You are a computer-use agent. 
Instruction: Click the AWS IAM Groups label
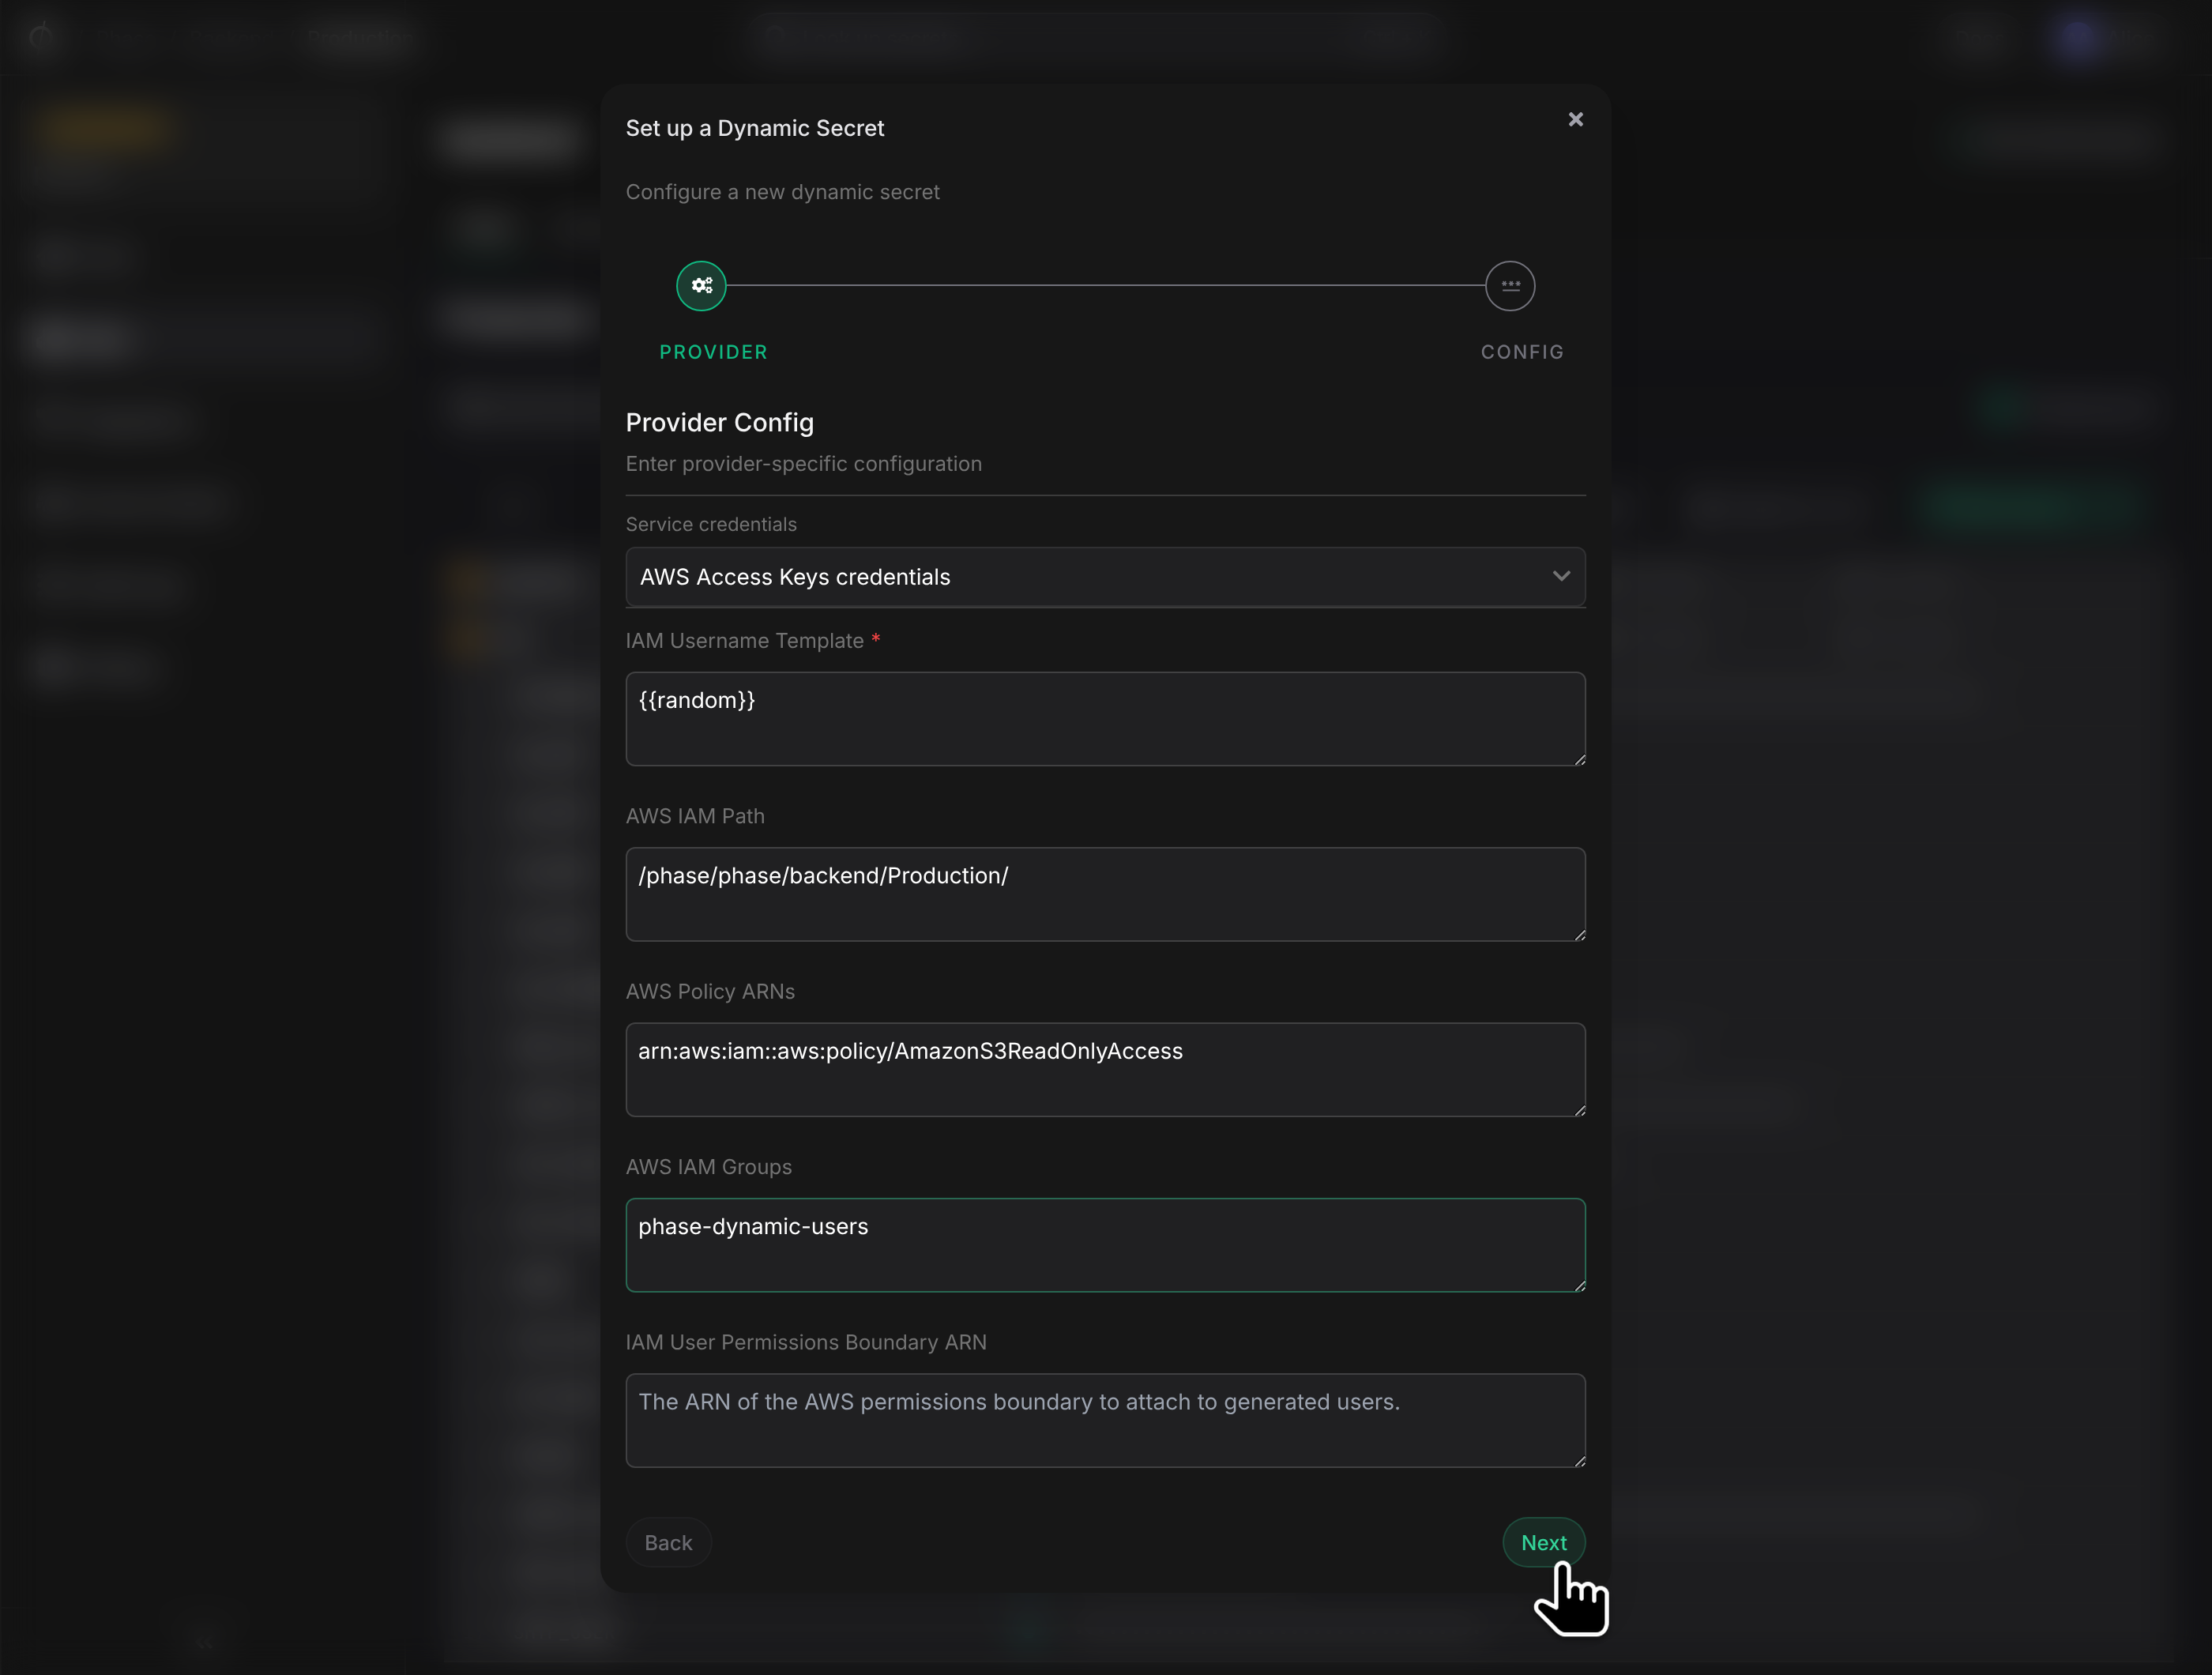[x=708, y=1167]
